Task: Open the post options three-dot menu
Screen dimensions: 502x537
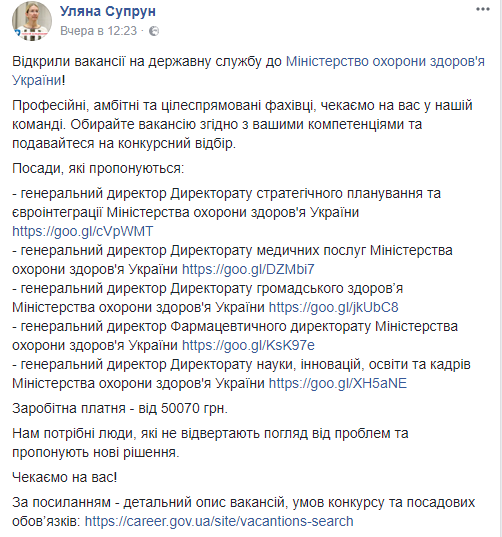Action: (483, 9)
